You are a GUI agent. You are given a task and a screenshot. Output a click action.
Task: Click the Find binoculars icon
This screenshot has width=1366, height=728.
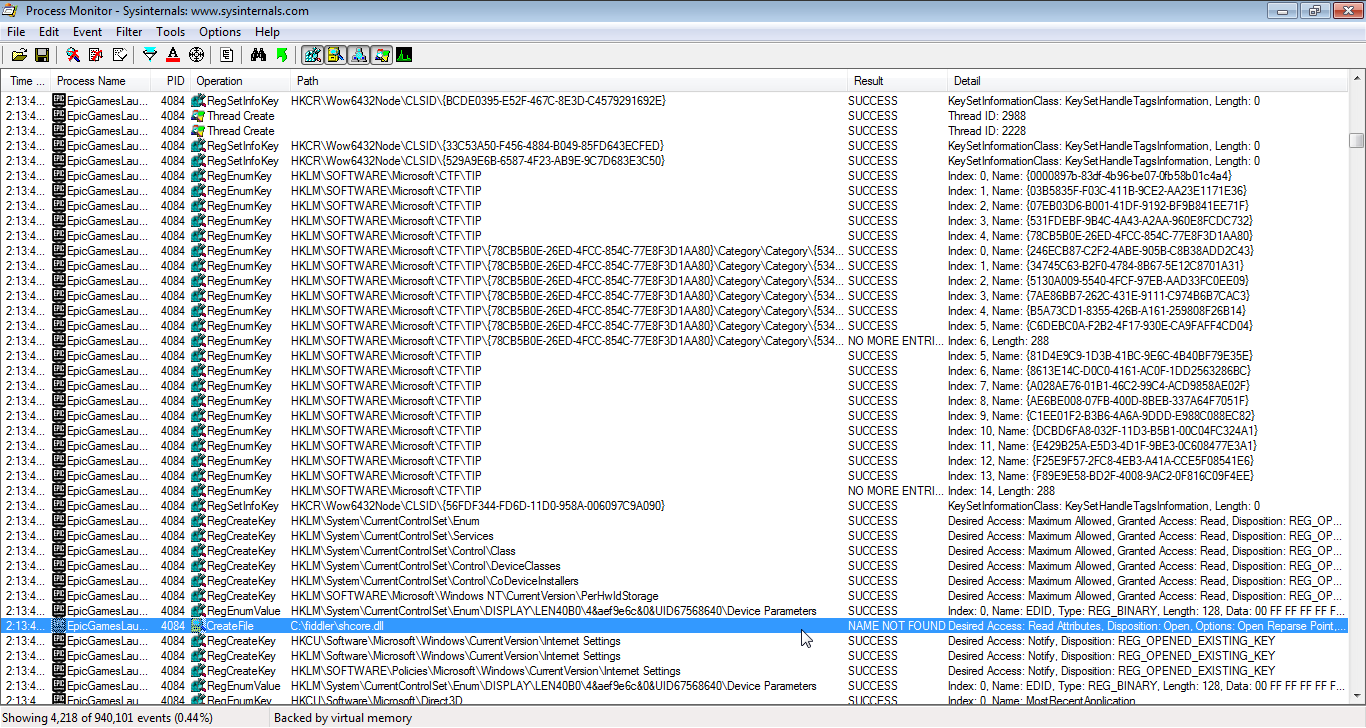pyautogui.click(x=258, y=54)
